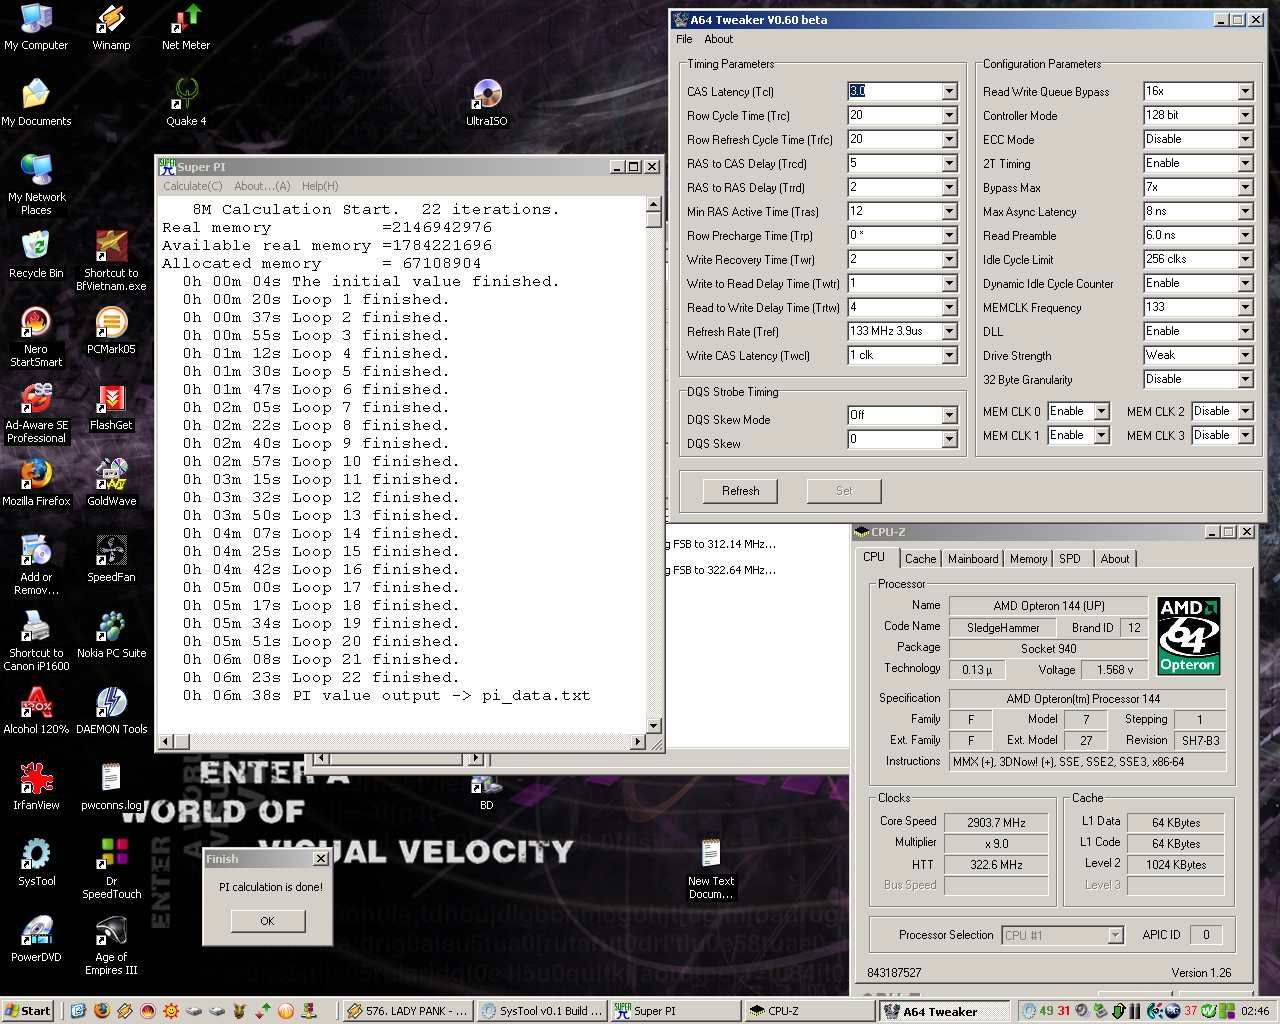The height and width of the screenshot is (1024, 1280).
Task: Open MEM CLK 2 dropdown
Action: (x=1245, y=411)
